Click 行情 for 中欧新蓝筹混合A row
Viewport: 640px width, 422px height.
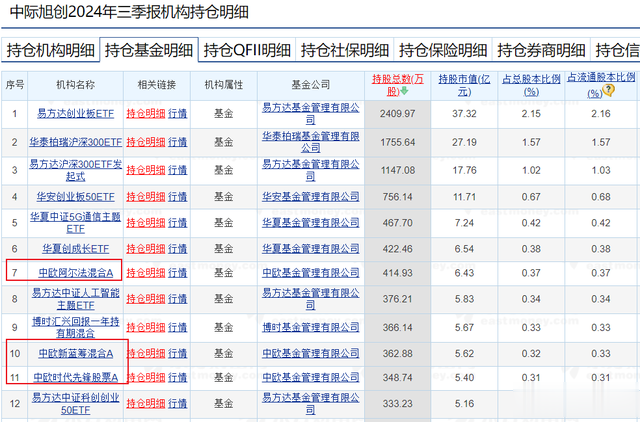coord(178,353)
